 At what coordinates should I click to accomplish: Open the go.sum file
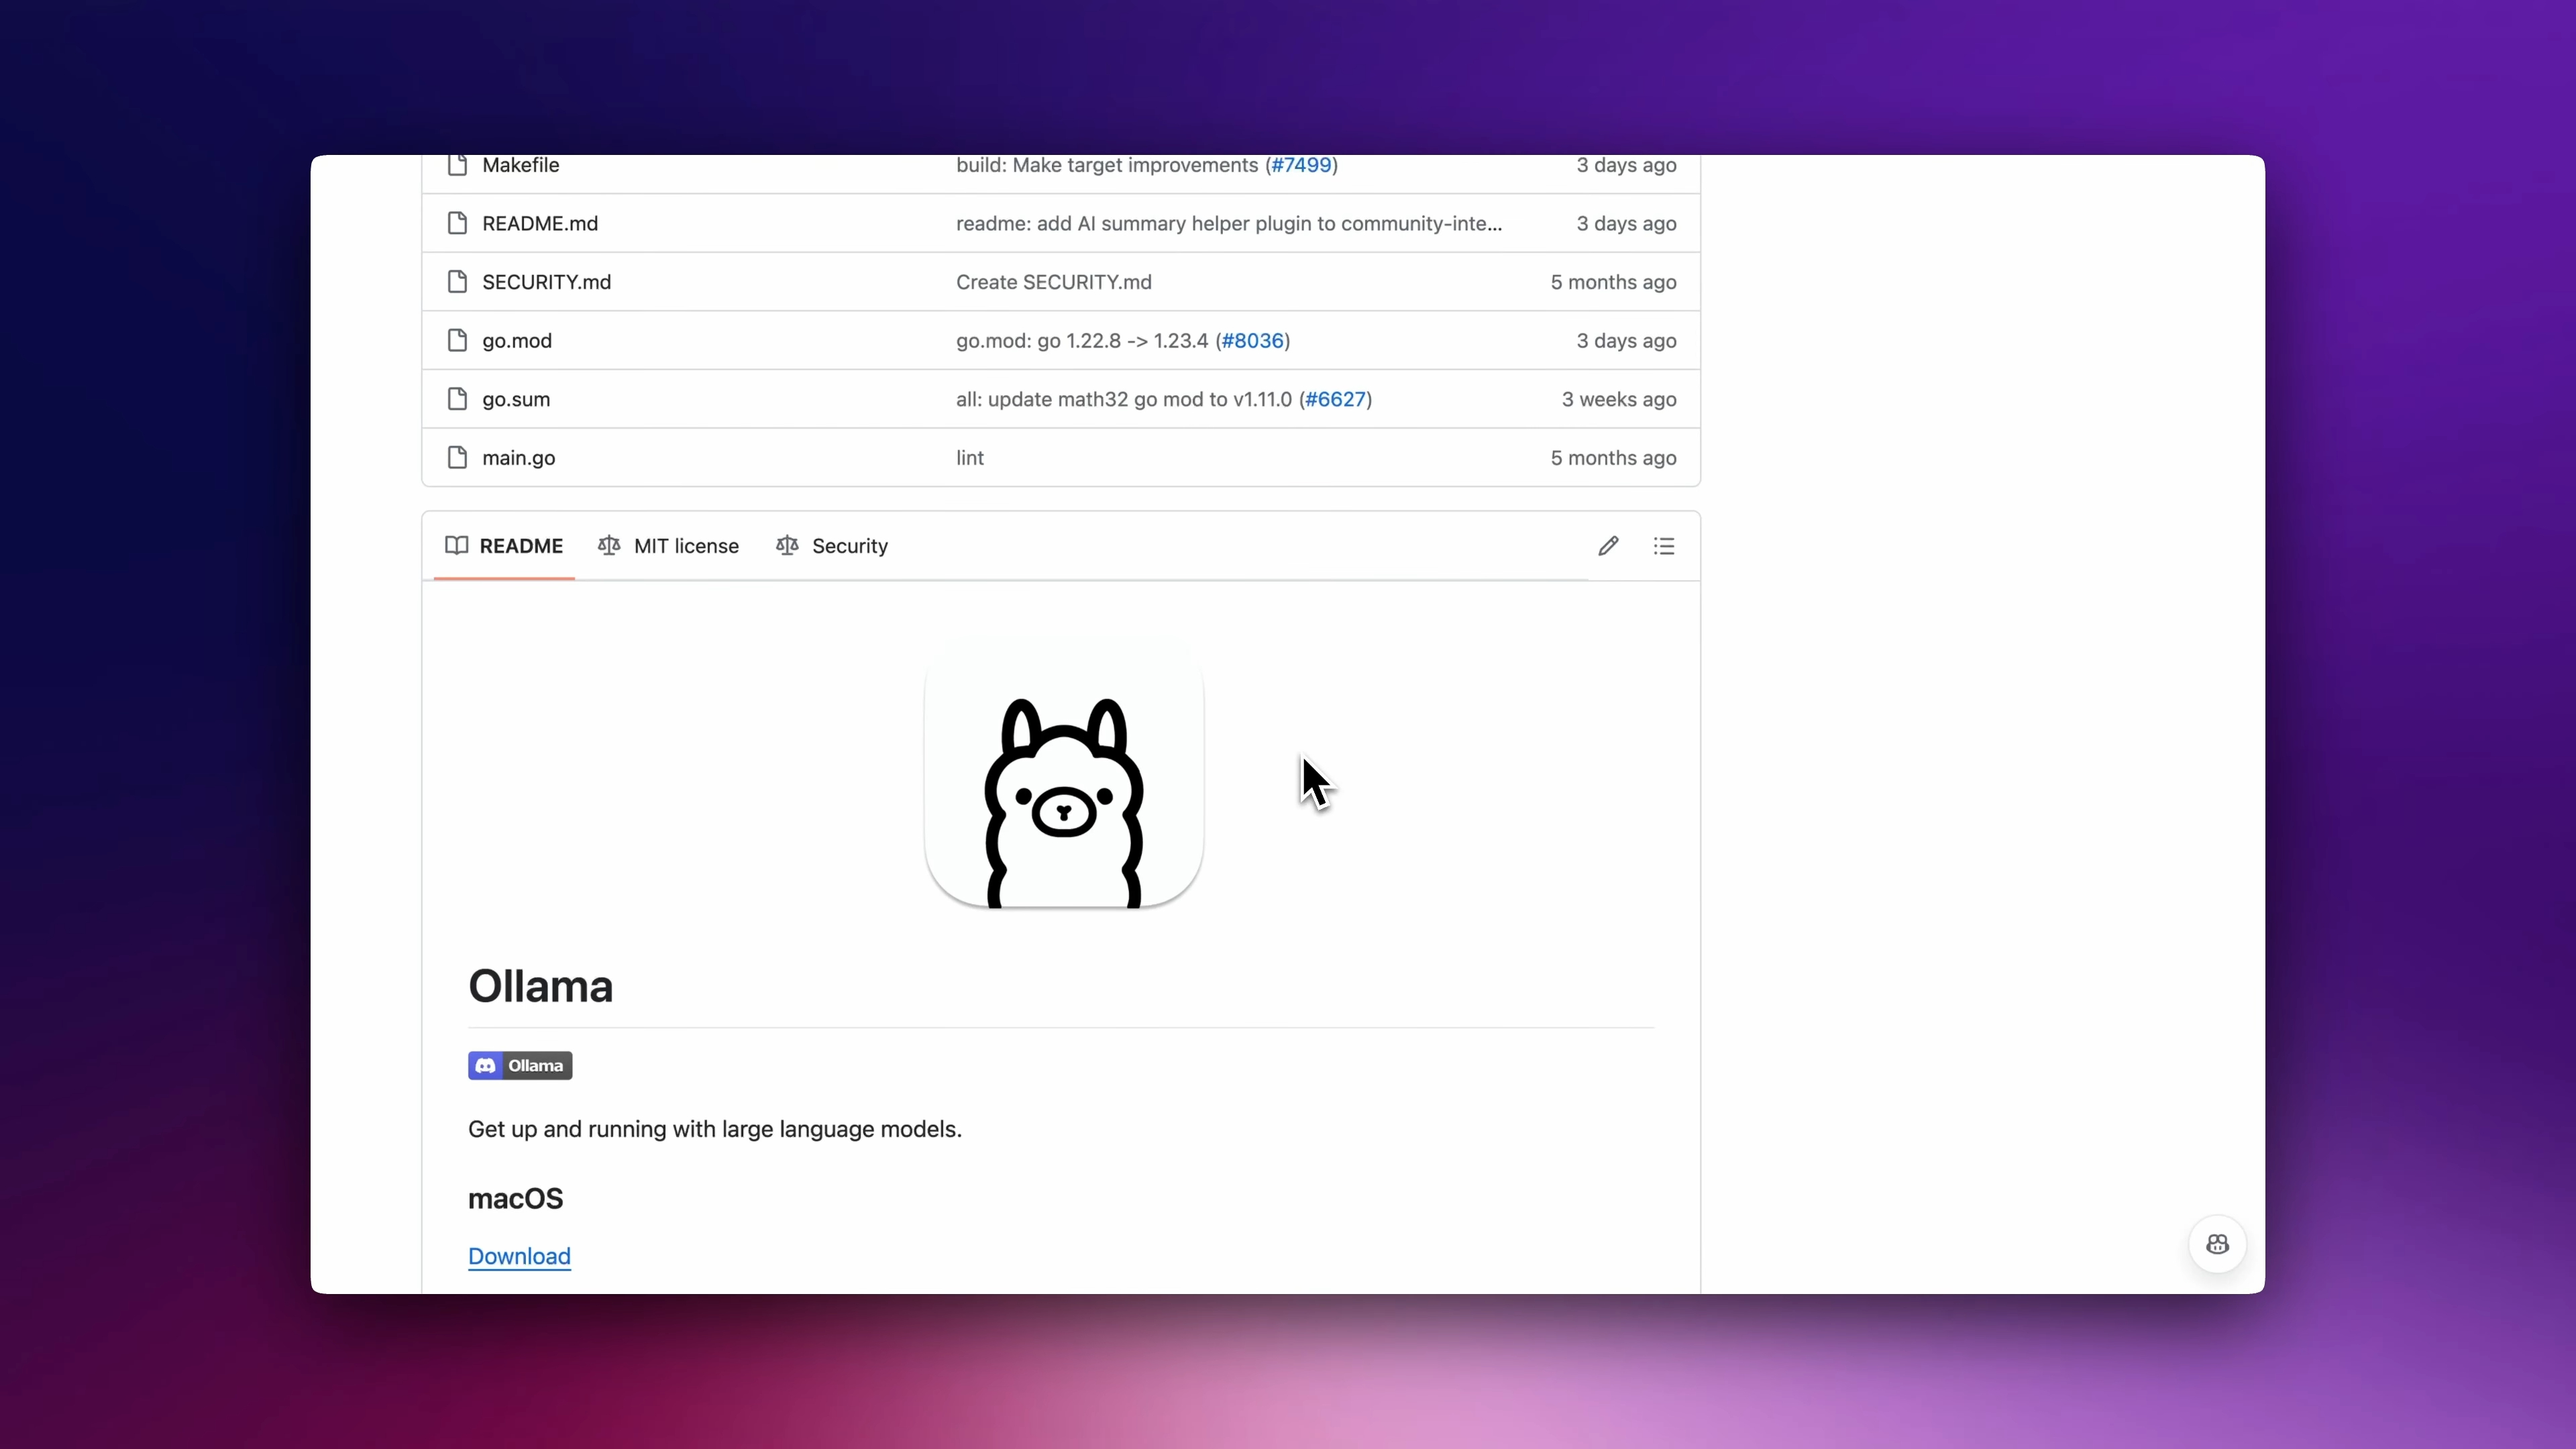pos(516,399)
